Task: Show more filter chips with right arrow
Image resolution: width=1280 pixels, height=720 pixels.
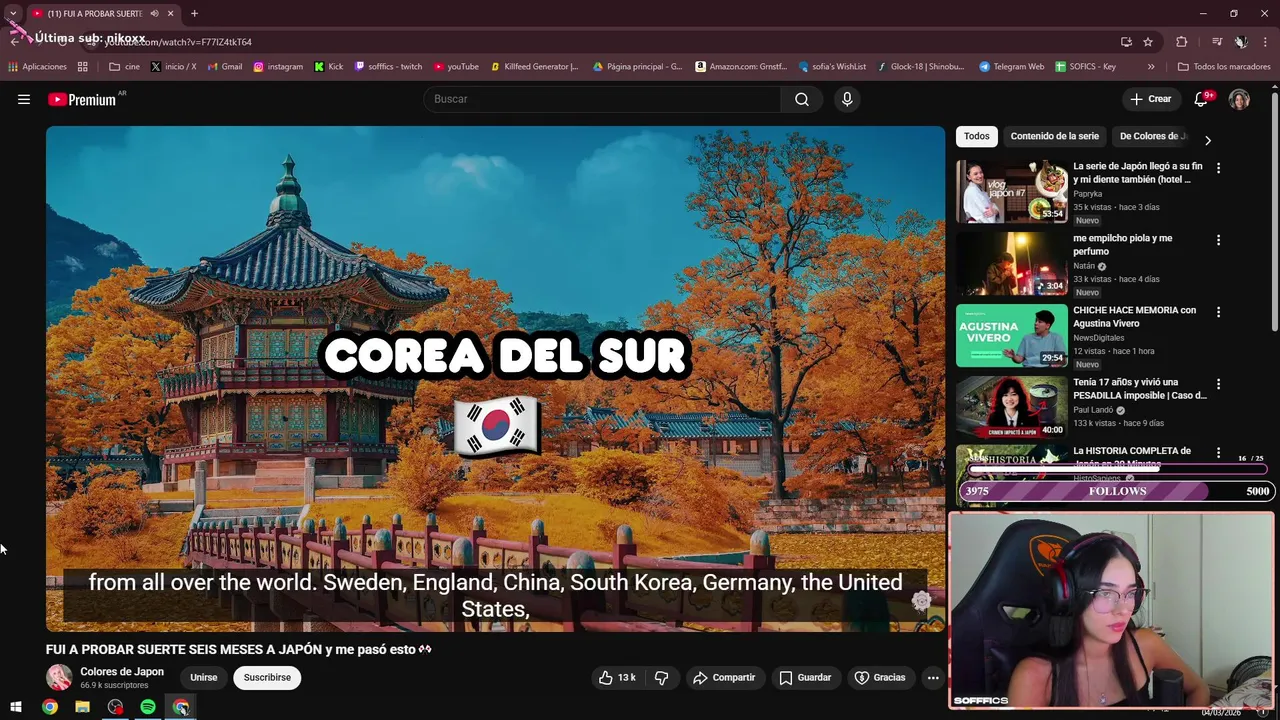Action: pos(1207,140)
